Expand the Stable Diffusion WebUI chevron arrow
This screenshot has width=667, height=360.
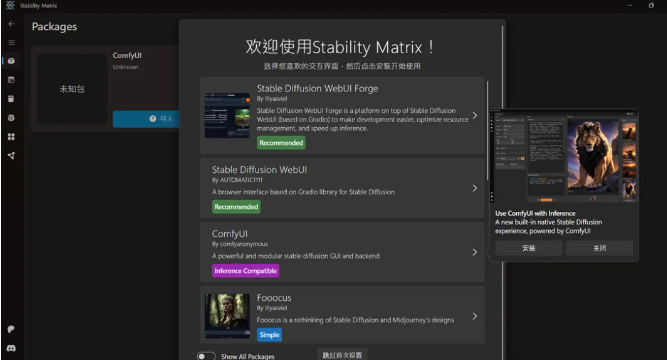click(x=475, y=188)
